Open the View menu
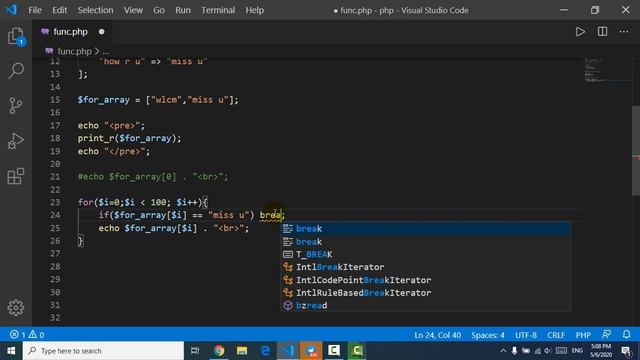 point(133,10)
